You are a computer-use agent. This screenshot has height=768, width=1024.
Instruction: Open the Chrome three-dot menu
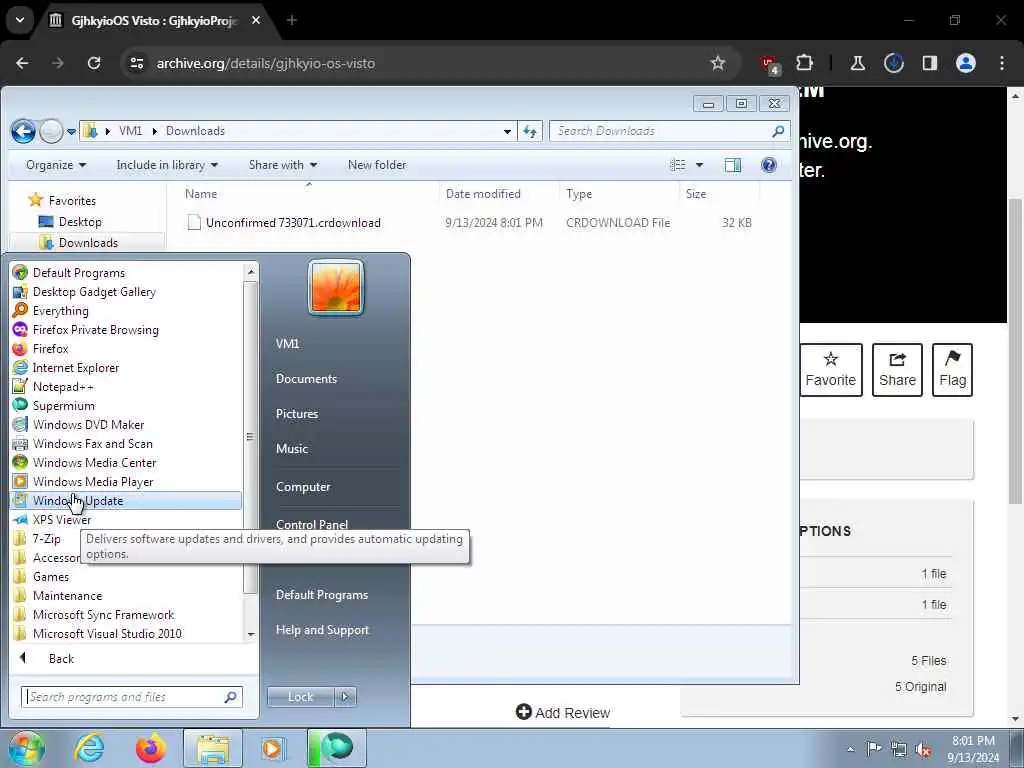point(1002,63)
